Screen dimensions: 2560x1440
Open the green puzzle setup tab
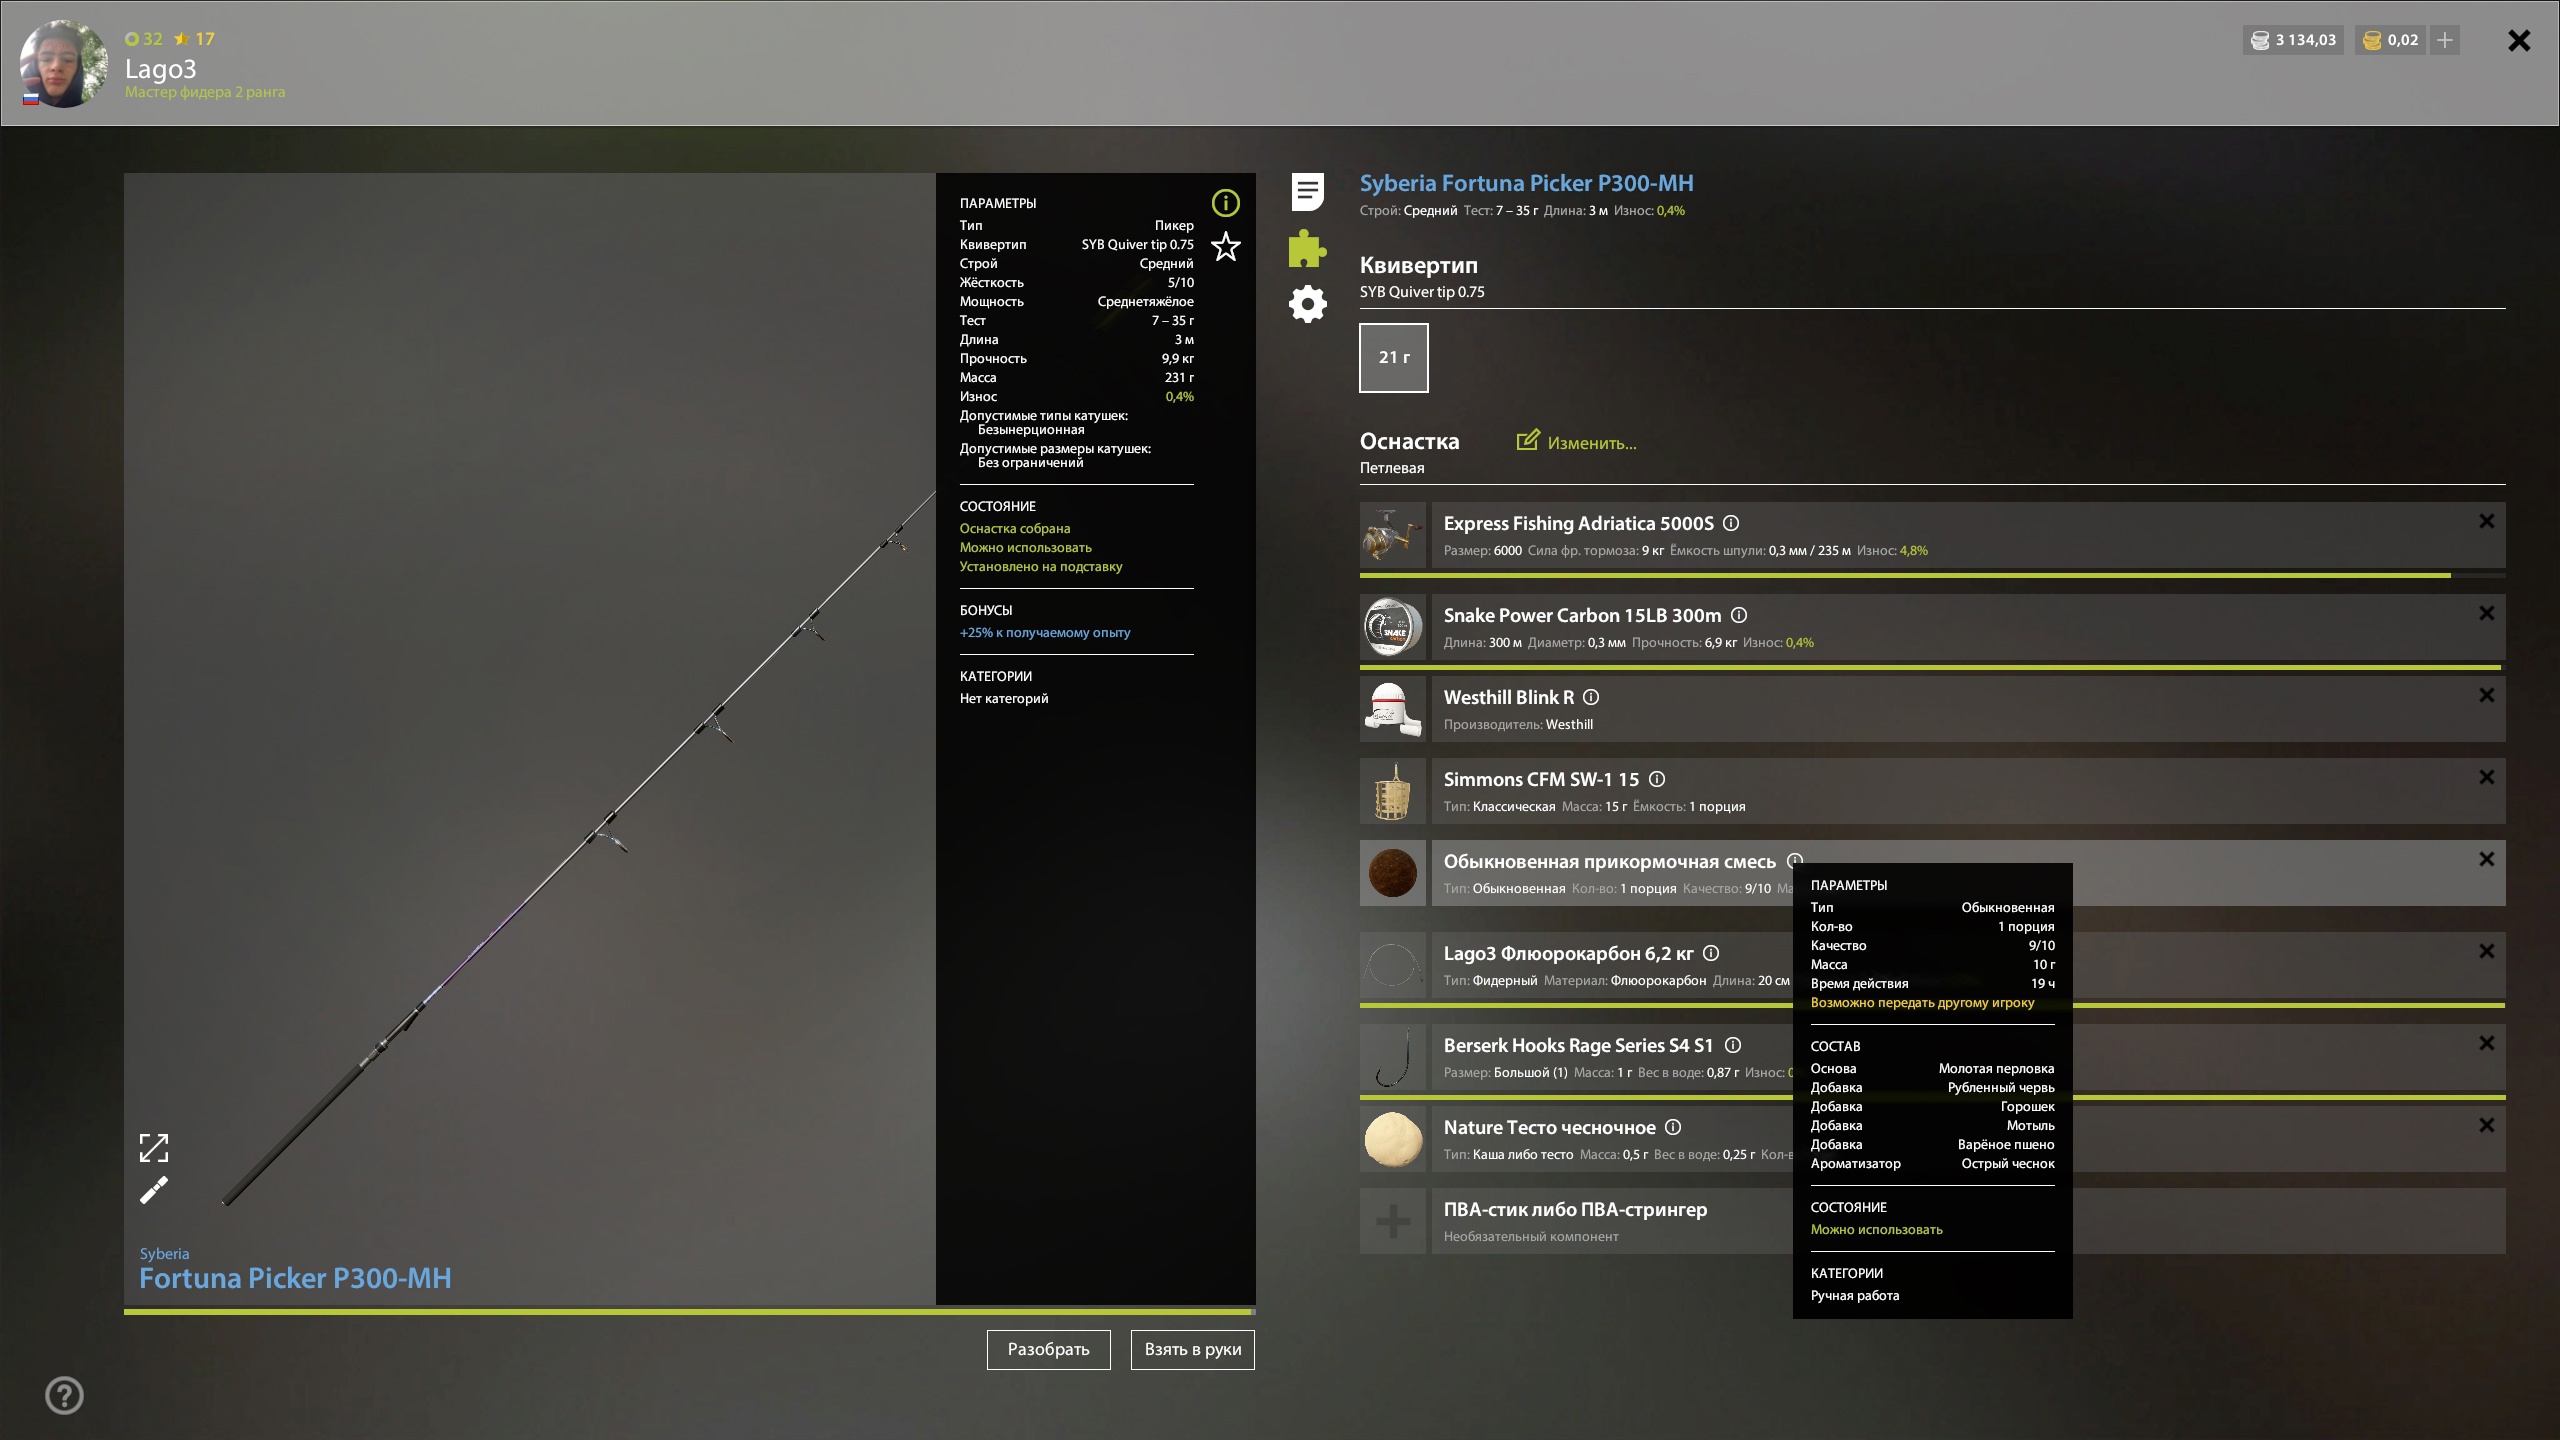click(x=1307, y=248)
